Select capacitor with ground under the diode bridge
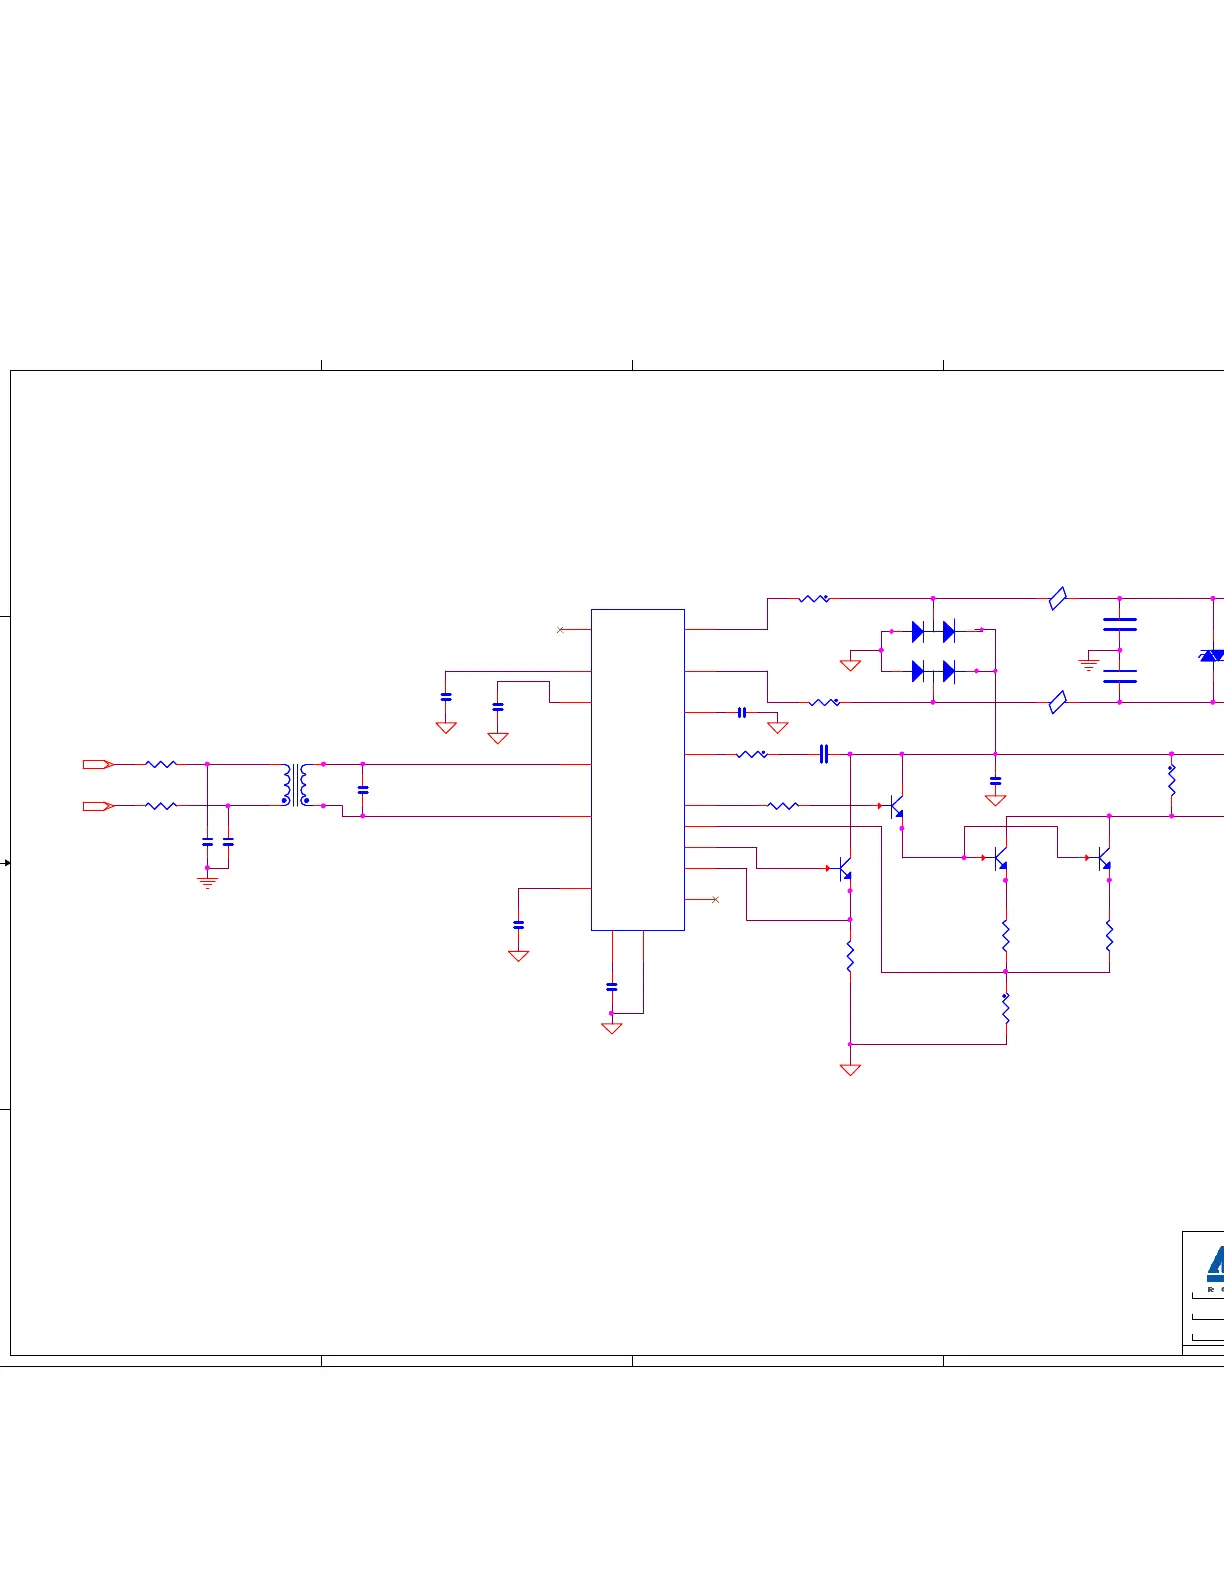This screenshot has width=1224, height=1584. [x=996, y=781]
